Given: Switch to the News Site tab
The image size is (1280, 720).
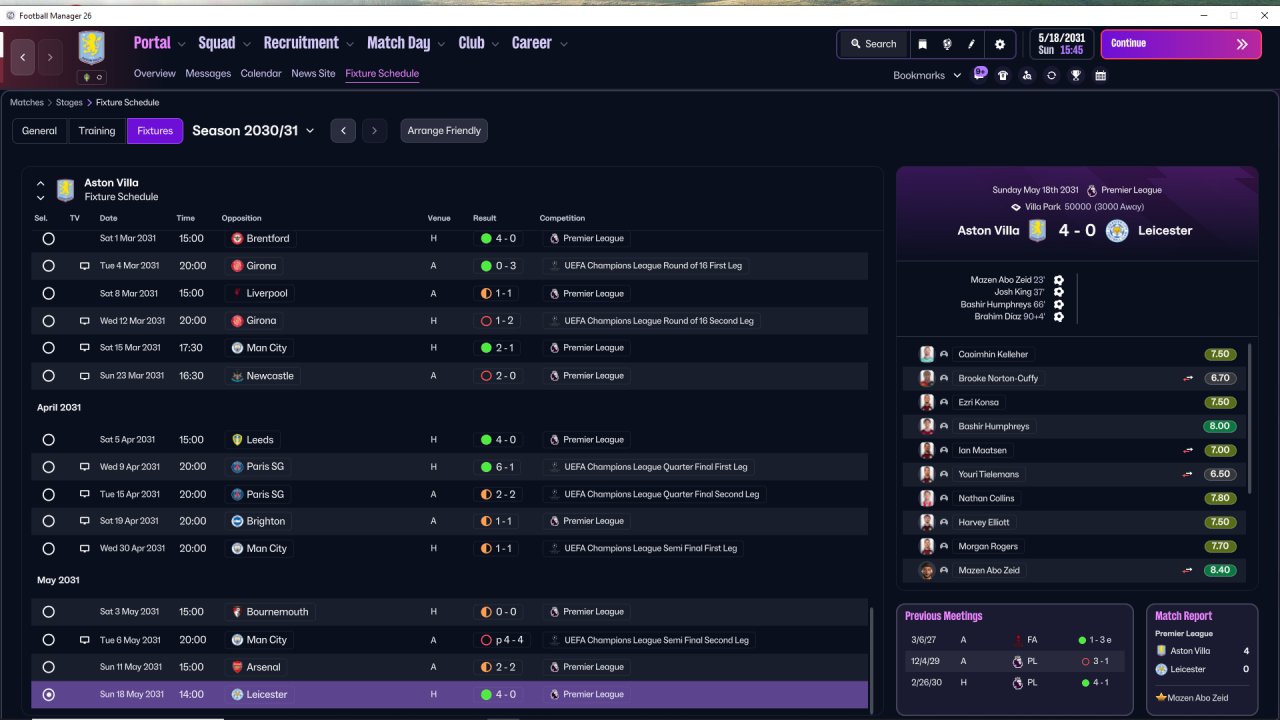Looking at the screenshot, I should point(313,74).
